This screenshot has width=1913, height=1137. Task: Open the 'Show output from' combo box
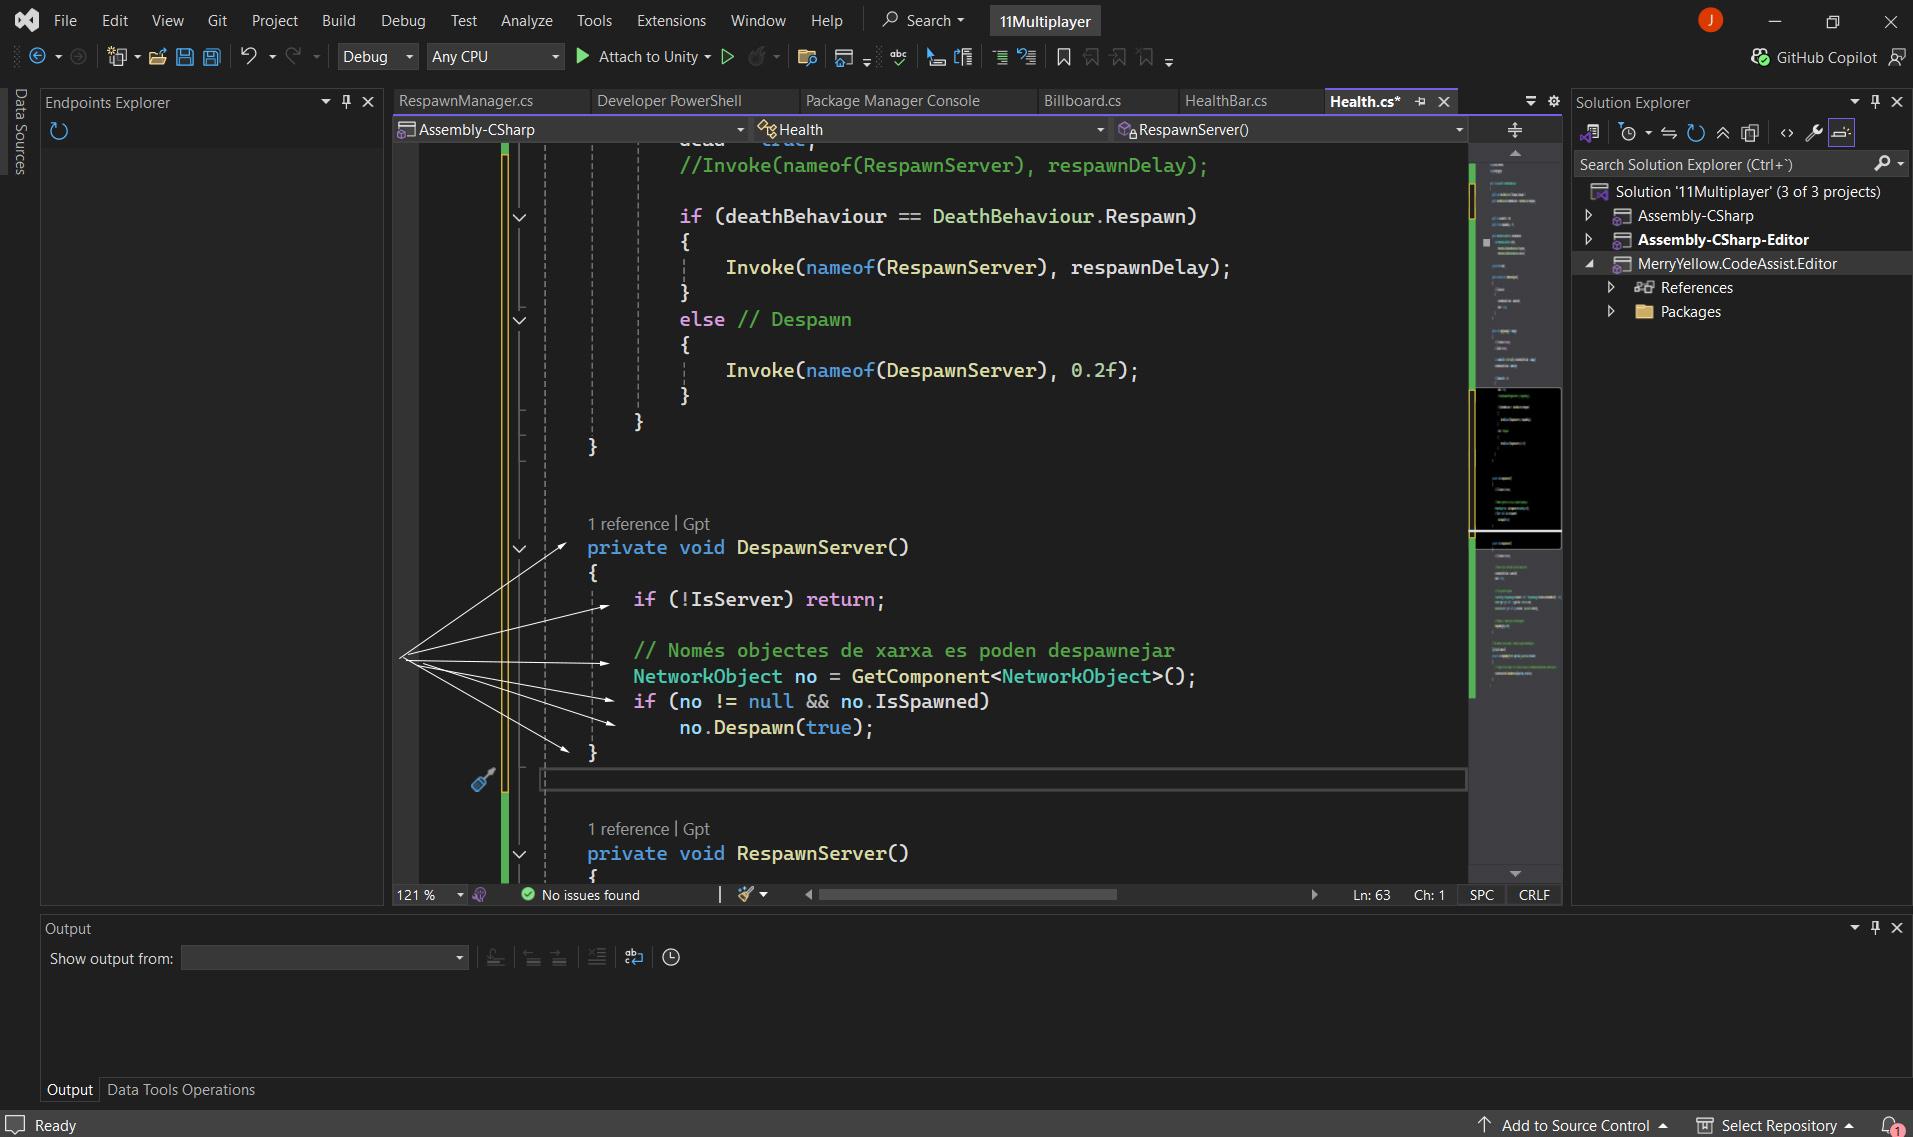(324, 958)
